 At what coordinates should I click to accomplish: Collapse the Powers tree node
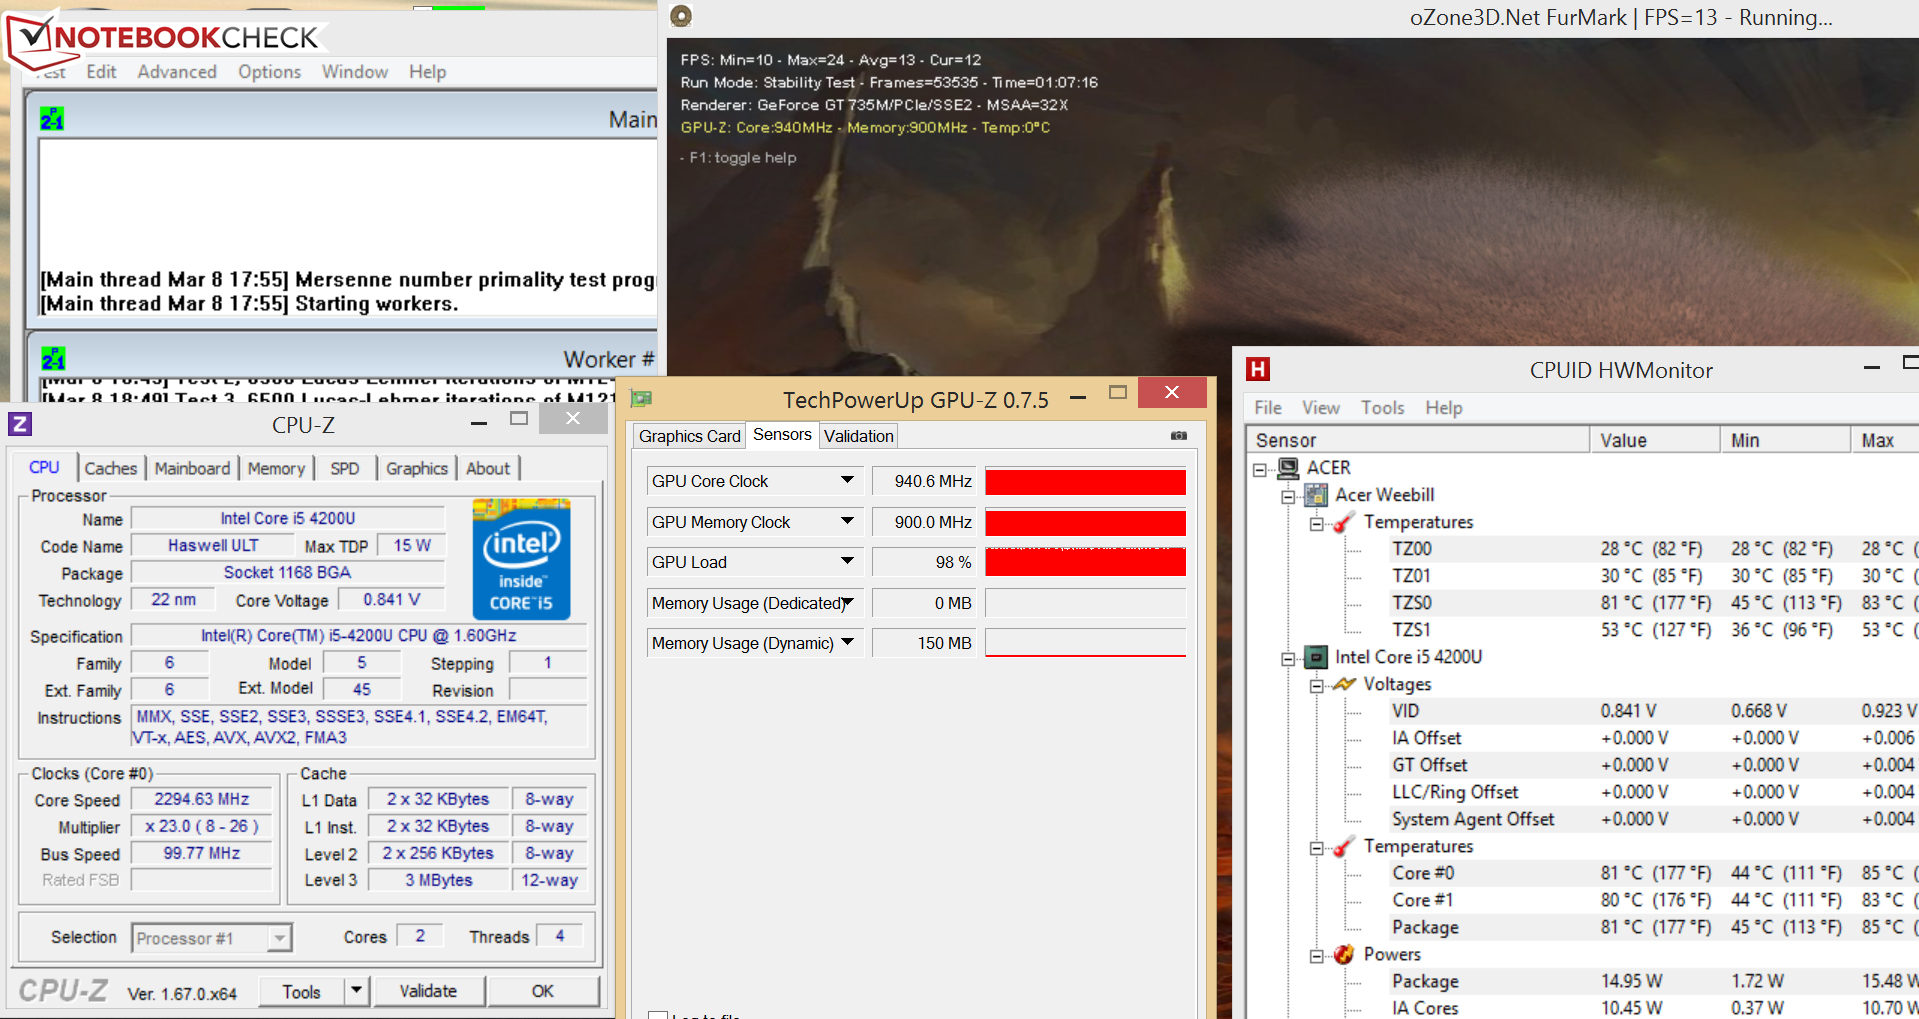click(1317, 955)
